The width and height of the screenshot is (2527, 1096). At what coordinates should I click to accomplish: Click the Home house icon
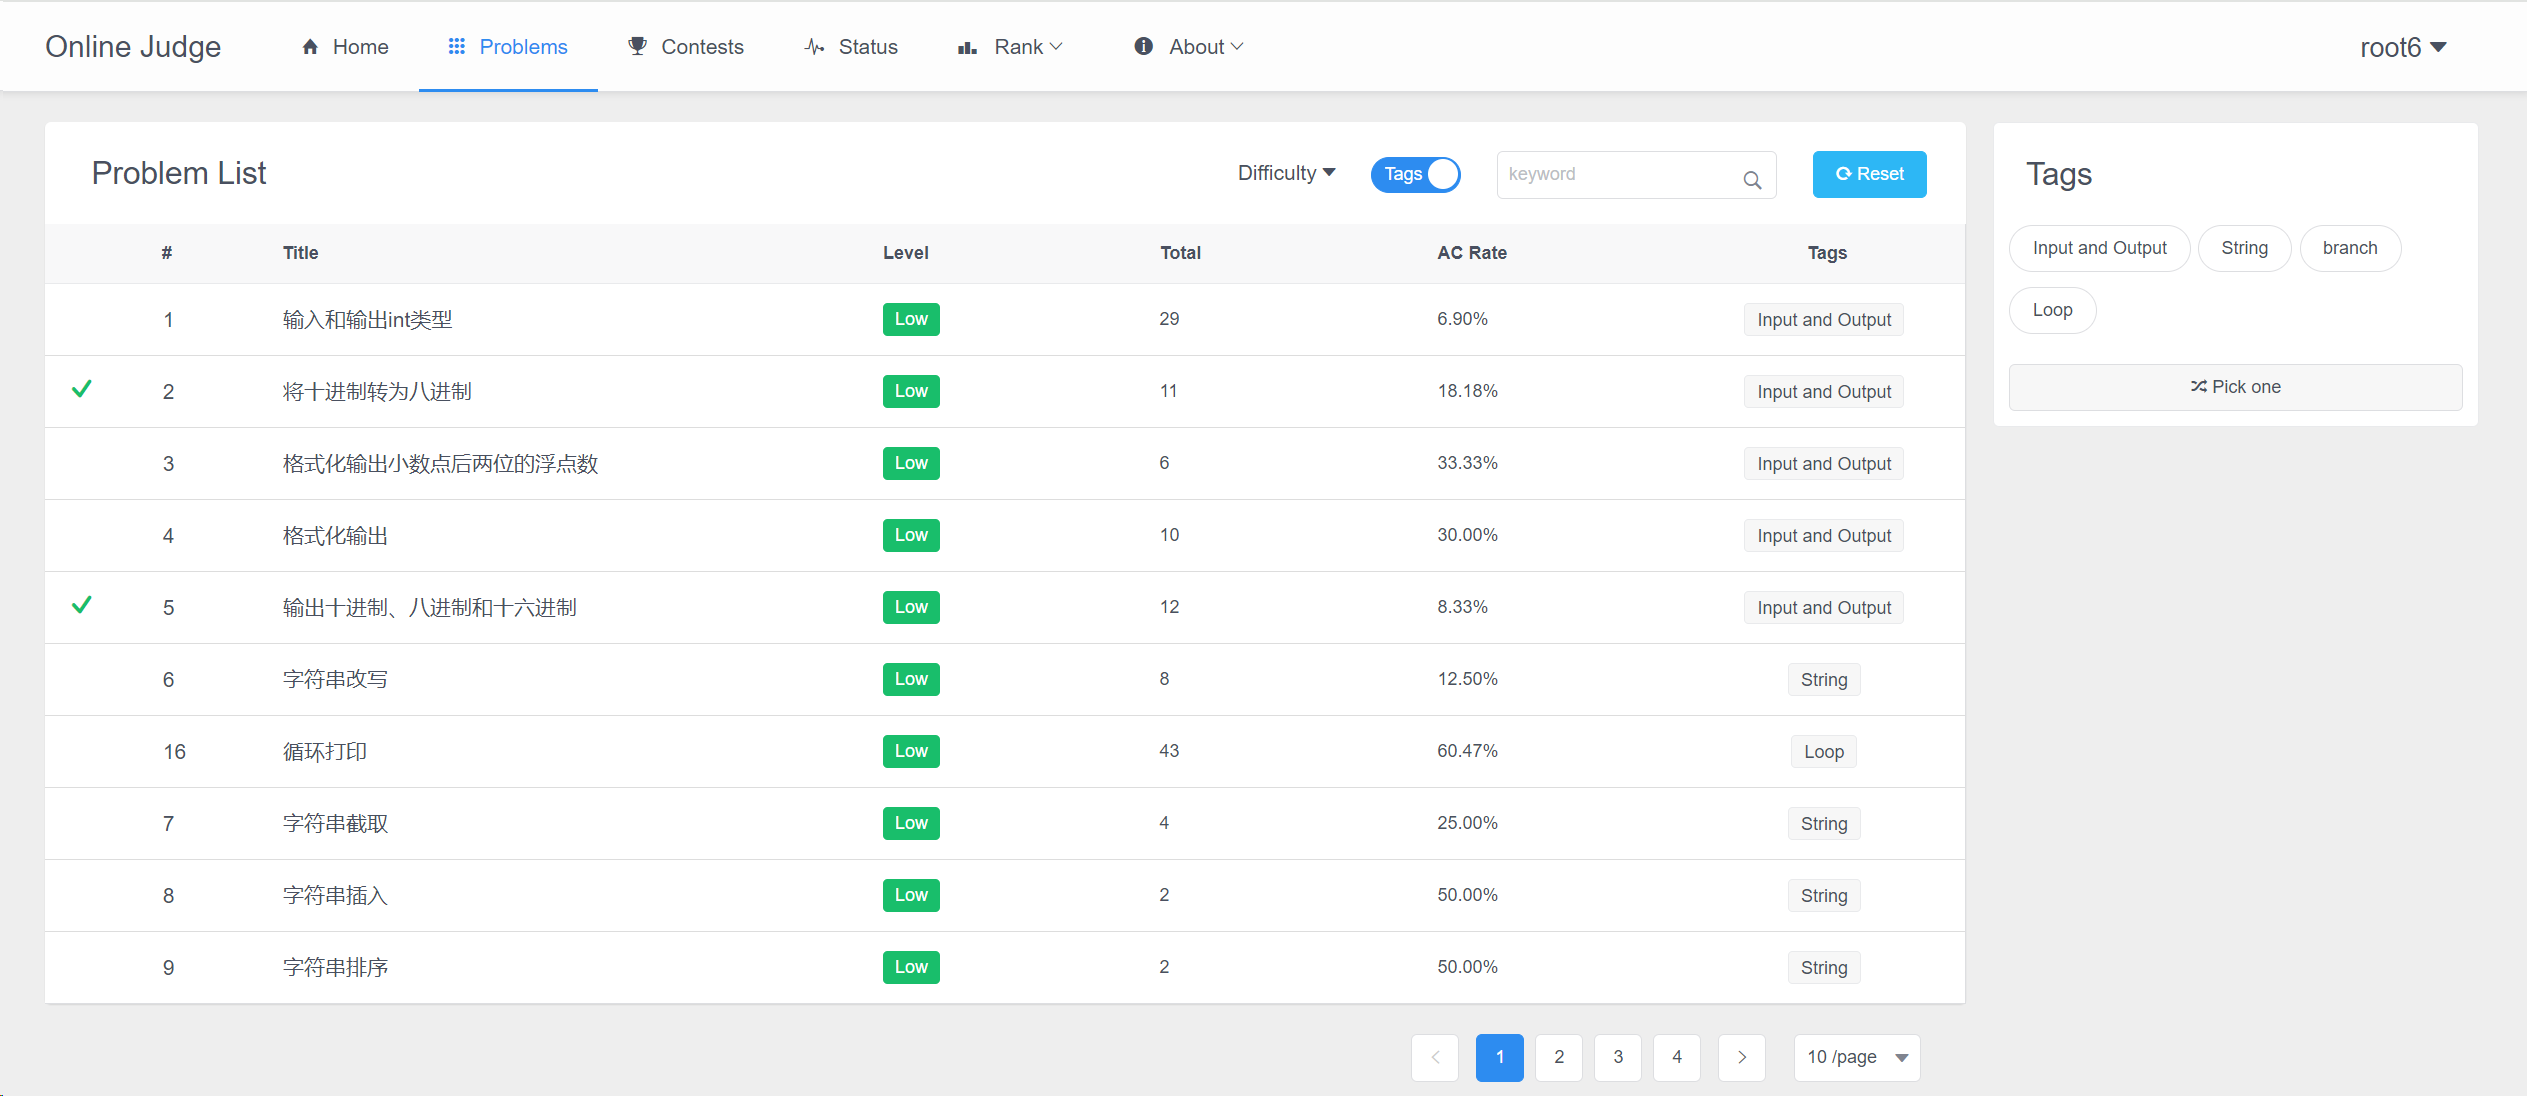(310, 47)
